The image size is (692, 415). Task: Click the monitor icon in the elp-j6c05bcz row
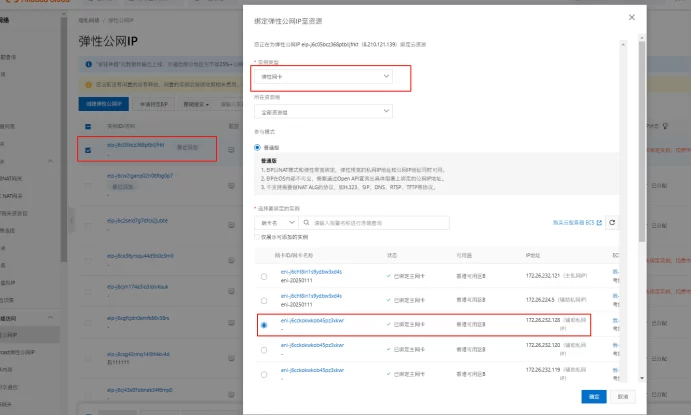[231, 150]
